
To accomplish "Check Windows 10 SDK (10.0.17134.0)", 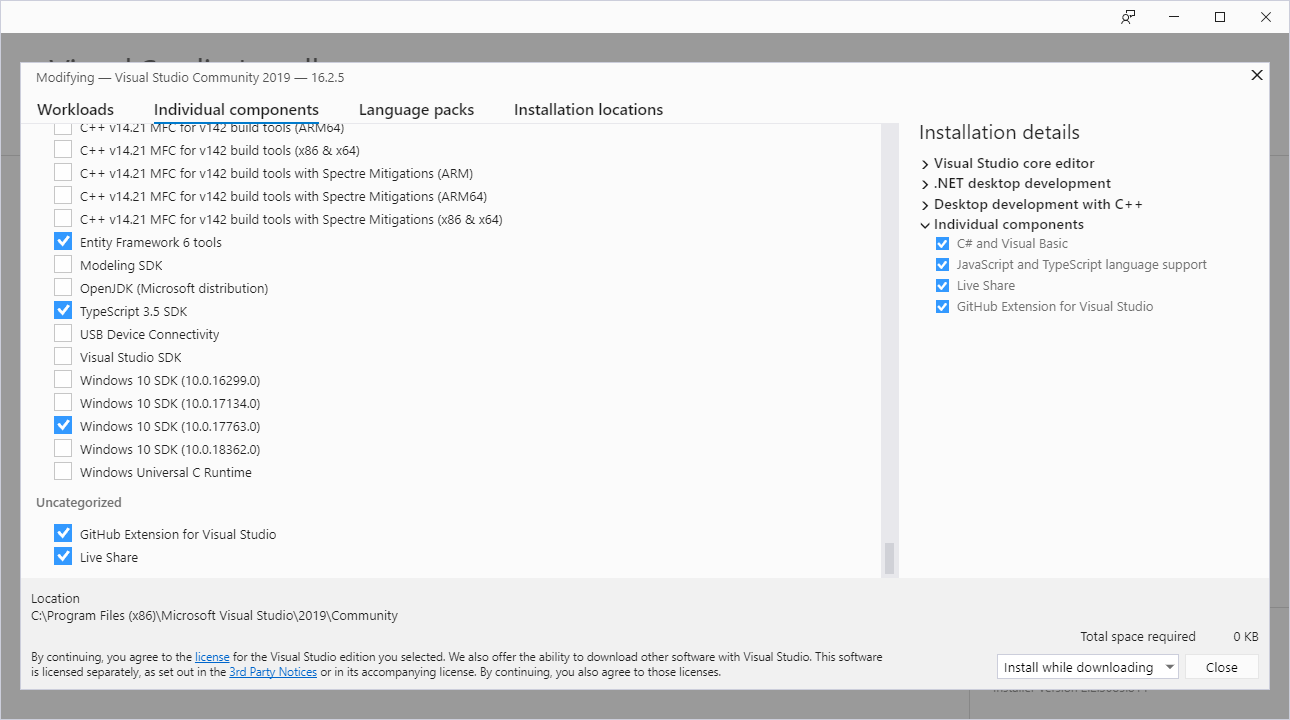I will (x=63, y=403).
